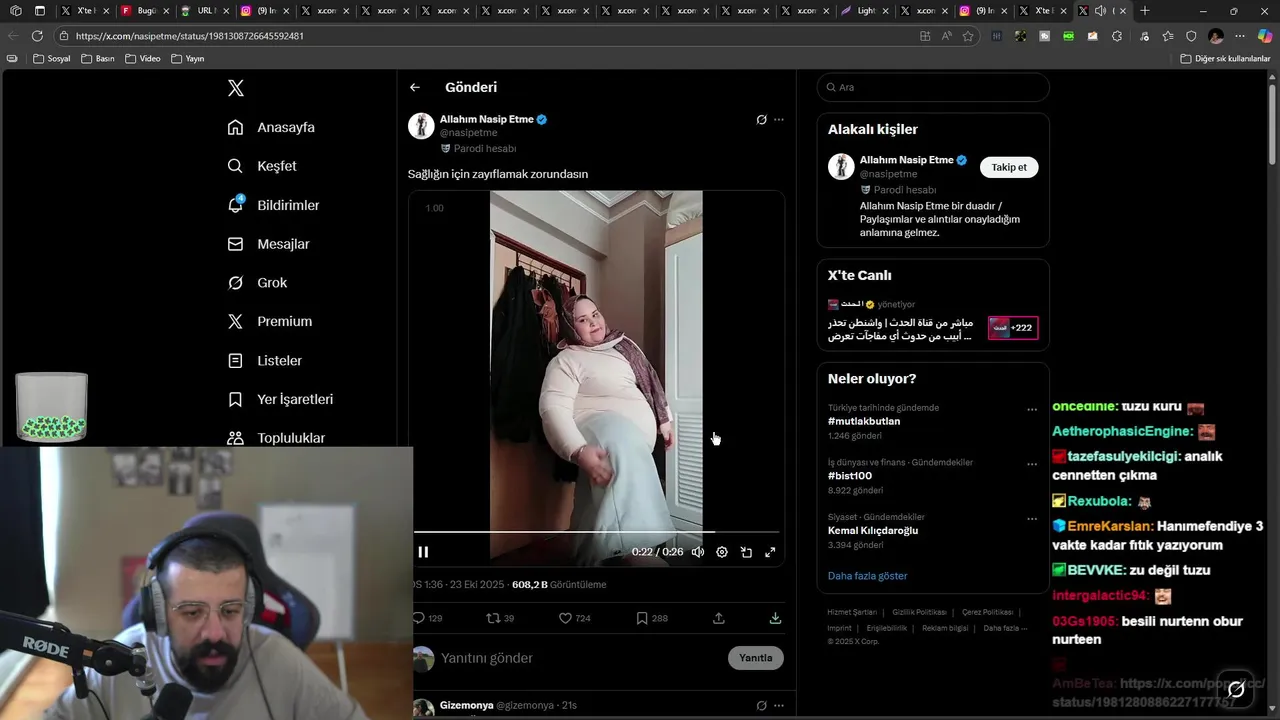1280x720 pixels.
Task: Seek on the video progress bar
Action: 596,532
